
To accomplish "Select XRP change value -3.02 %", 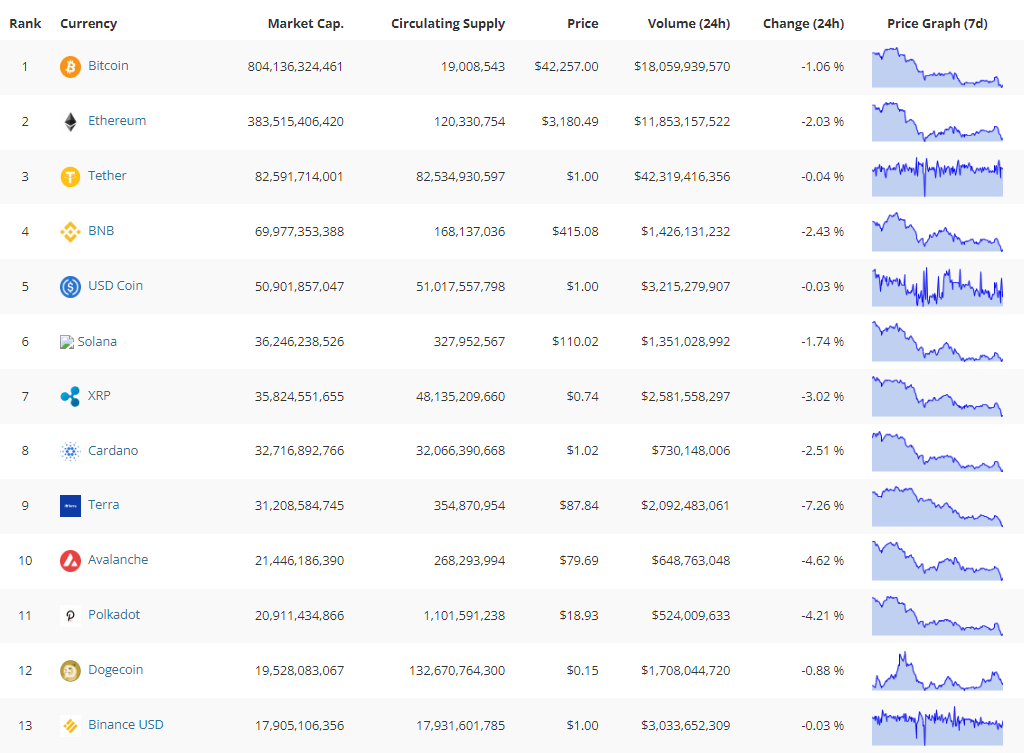I will pos(823,397).
